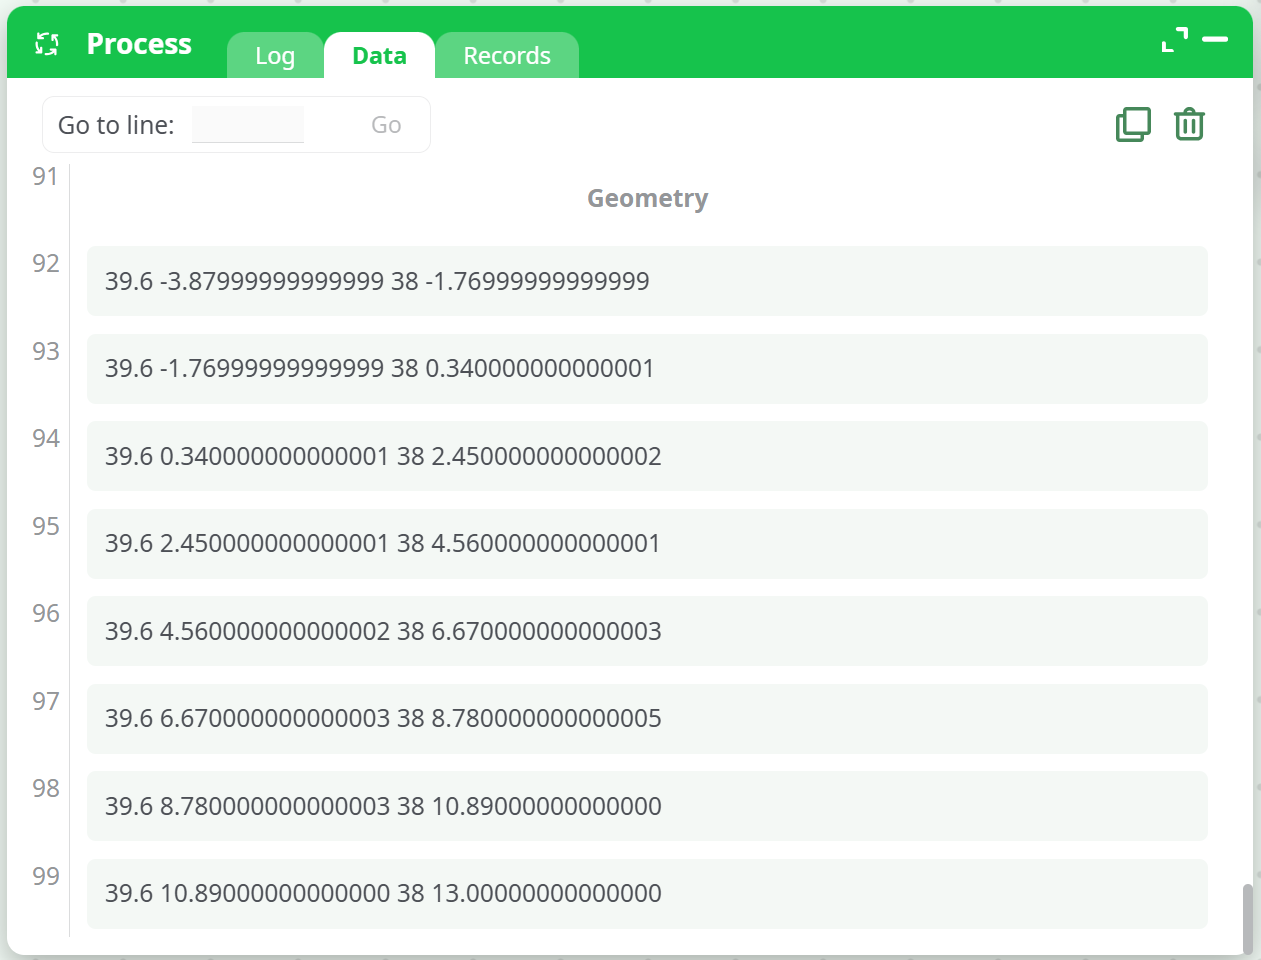This screenshot has width=1261, height=960.
Task: Click the Process panel icon
Action: tap(47, 44)
